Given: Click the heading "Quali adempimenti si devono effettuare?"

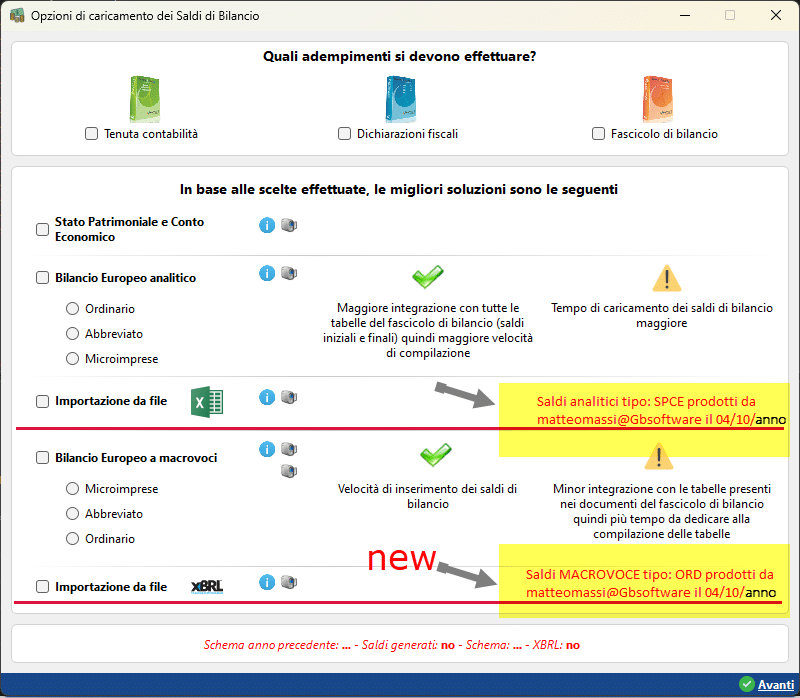Looking at the screenshot, I should pos(399,56).
